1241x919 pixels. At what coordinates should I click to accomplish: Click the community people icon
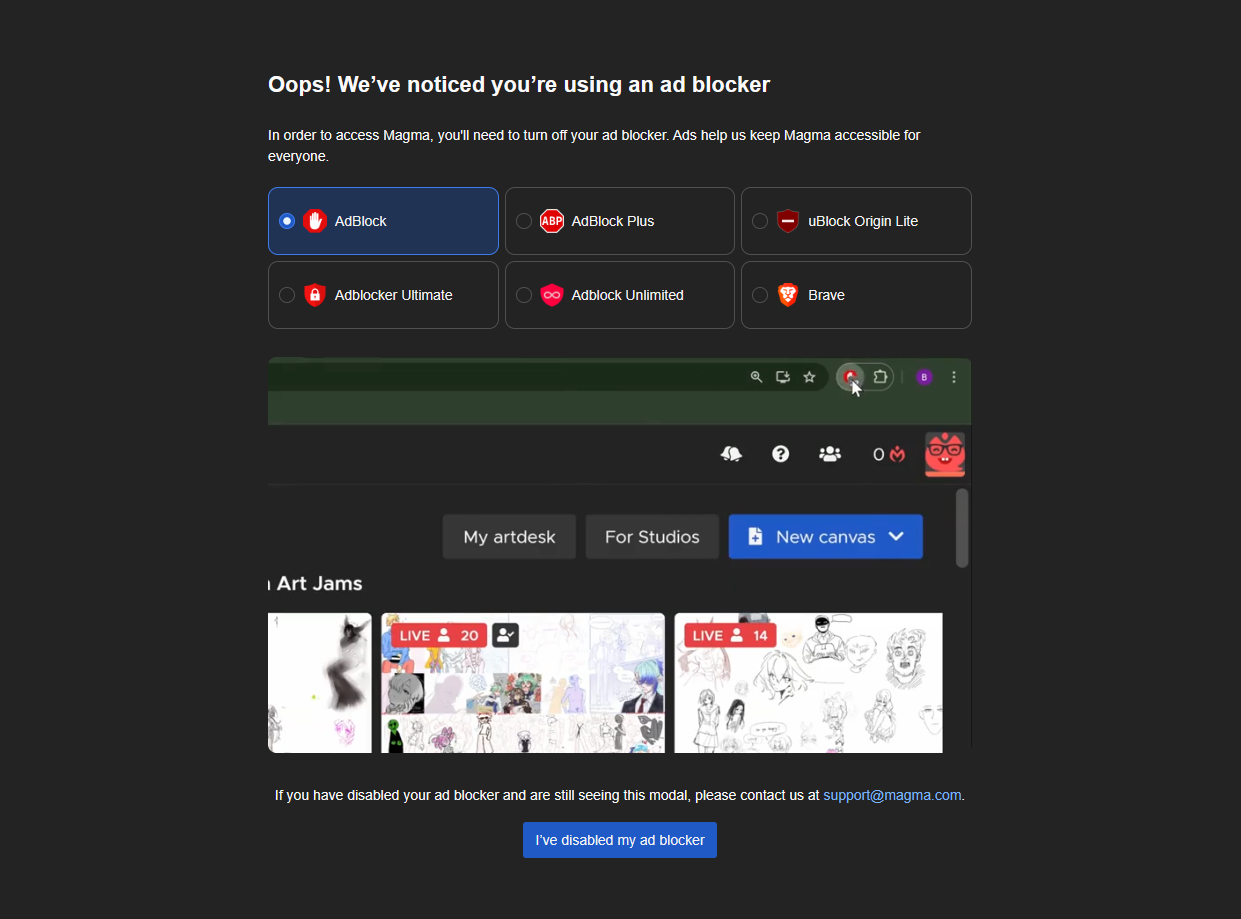tap(830, 454)
